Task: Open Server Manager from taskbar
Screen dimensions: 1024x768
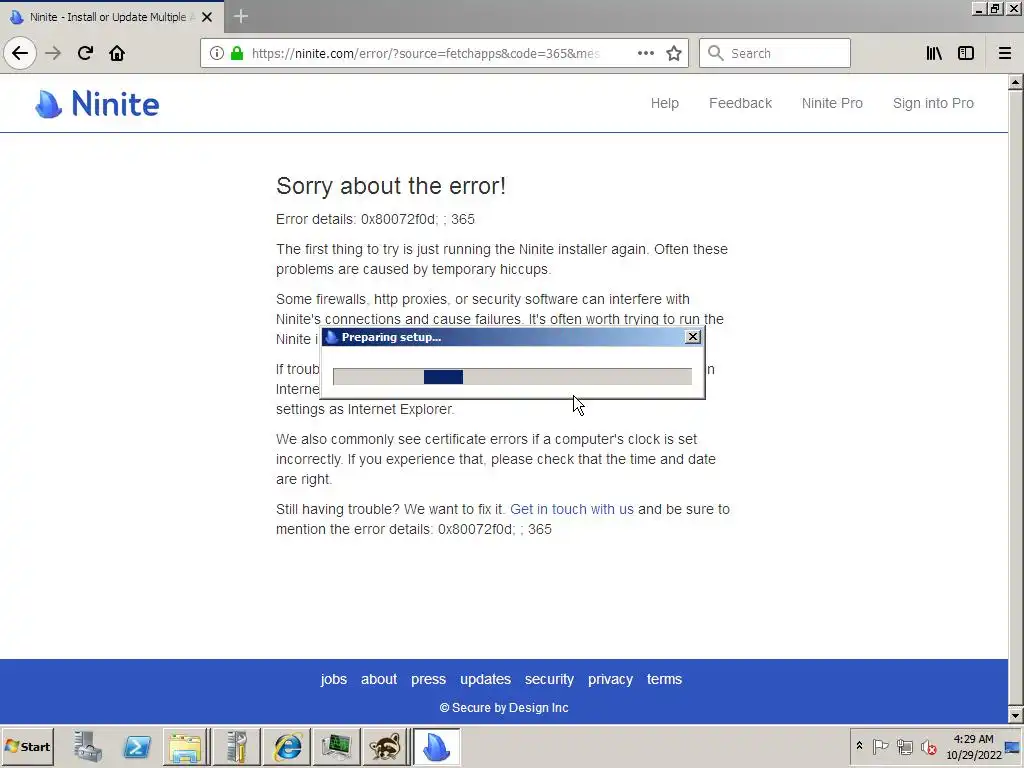Action: pyautogui.click(x=88, y=746)
